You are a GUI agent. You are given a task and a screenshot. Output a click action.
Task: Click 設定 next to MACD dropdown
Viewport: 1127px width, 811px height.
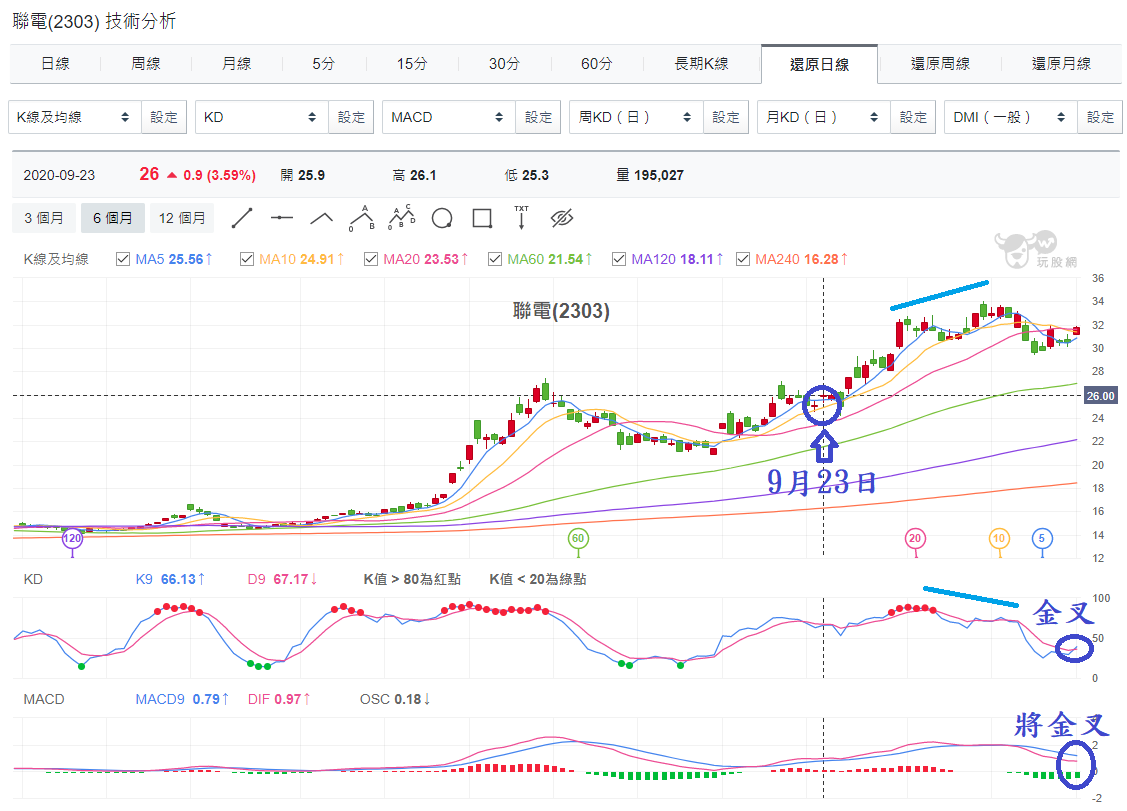tap(538, 117)
